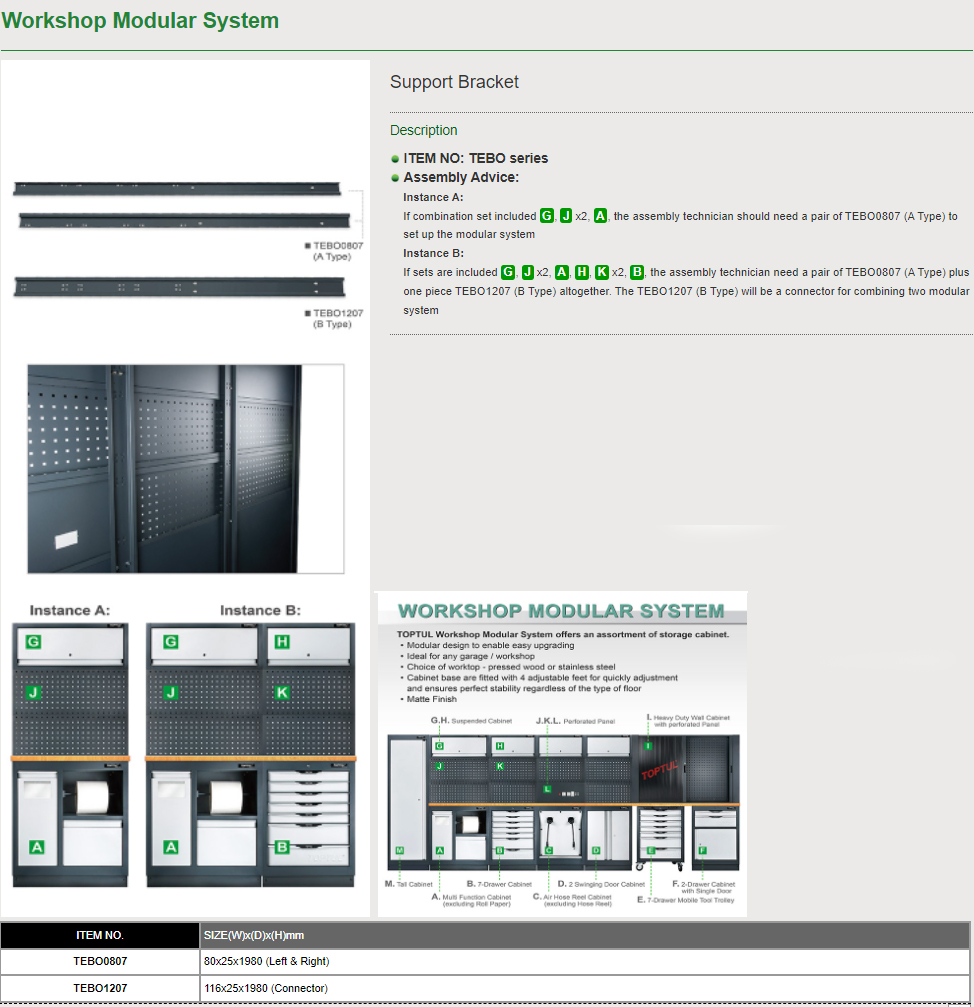
Task: Select the TEBO1207 (B Type) bracket image
Action: click(x=180, y=287)
